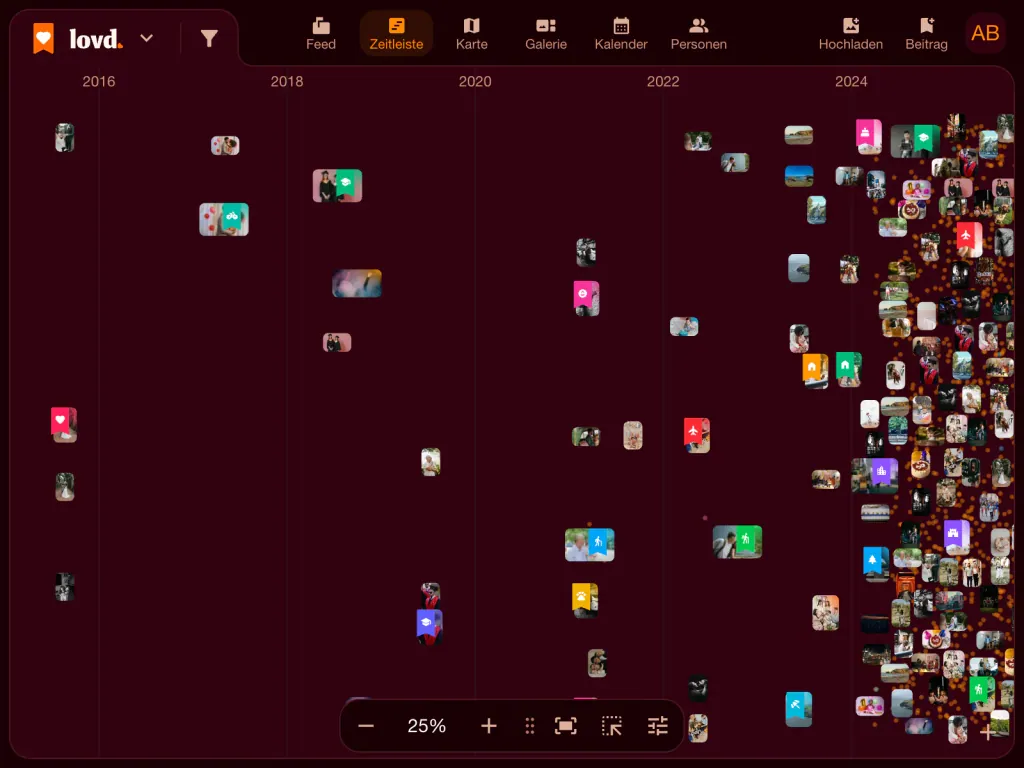Click the fit-to-screen frame icon

pyautogui.click(x=566, y=726)
